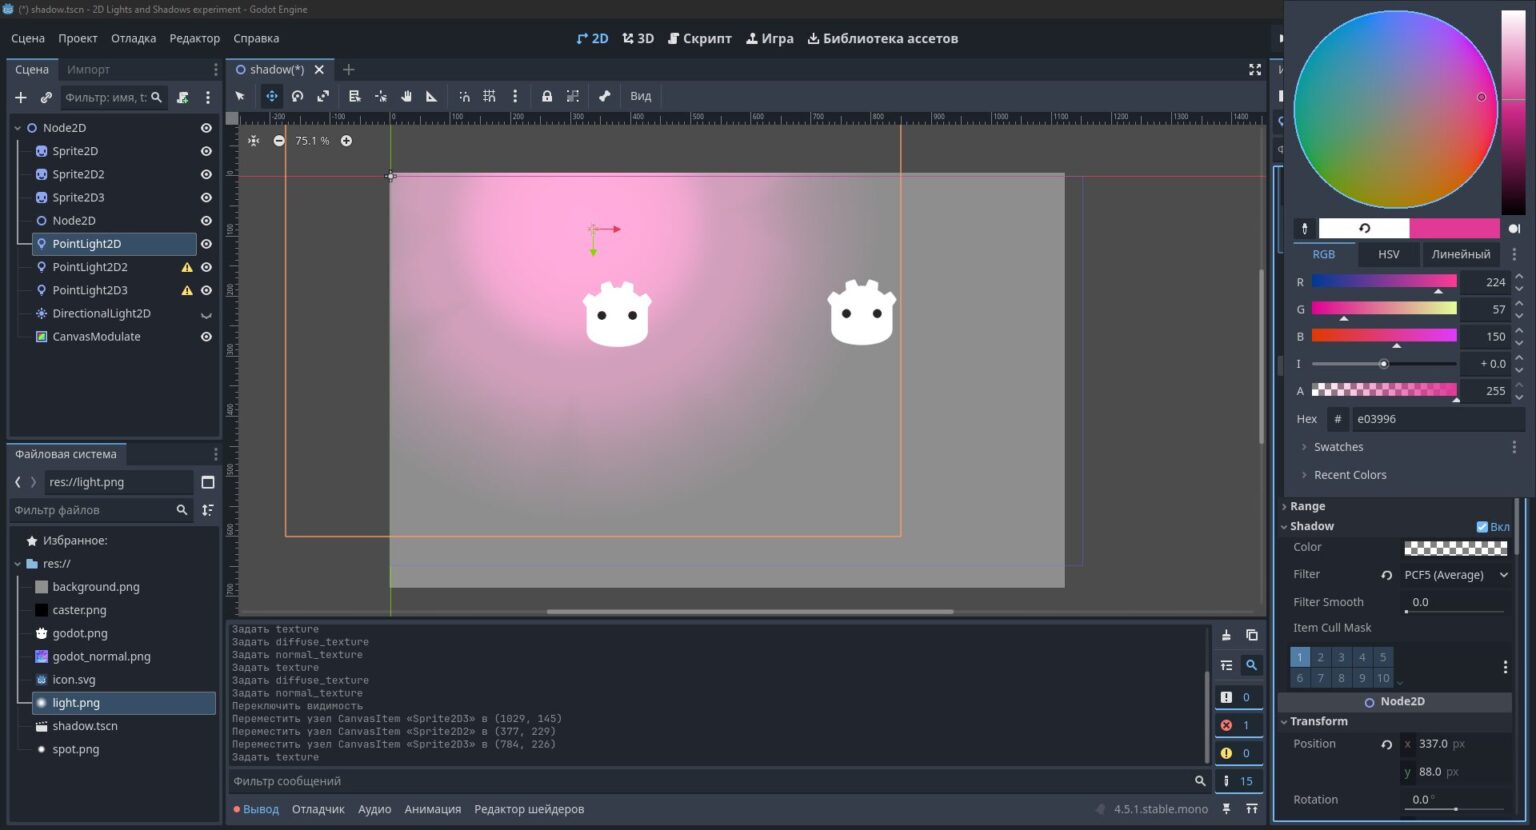Viewport: 1536px width, 830px height.
Task: Open color picker eyedropper tool
Action: click(x=1304, y=229)
